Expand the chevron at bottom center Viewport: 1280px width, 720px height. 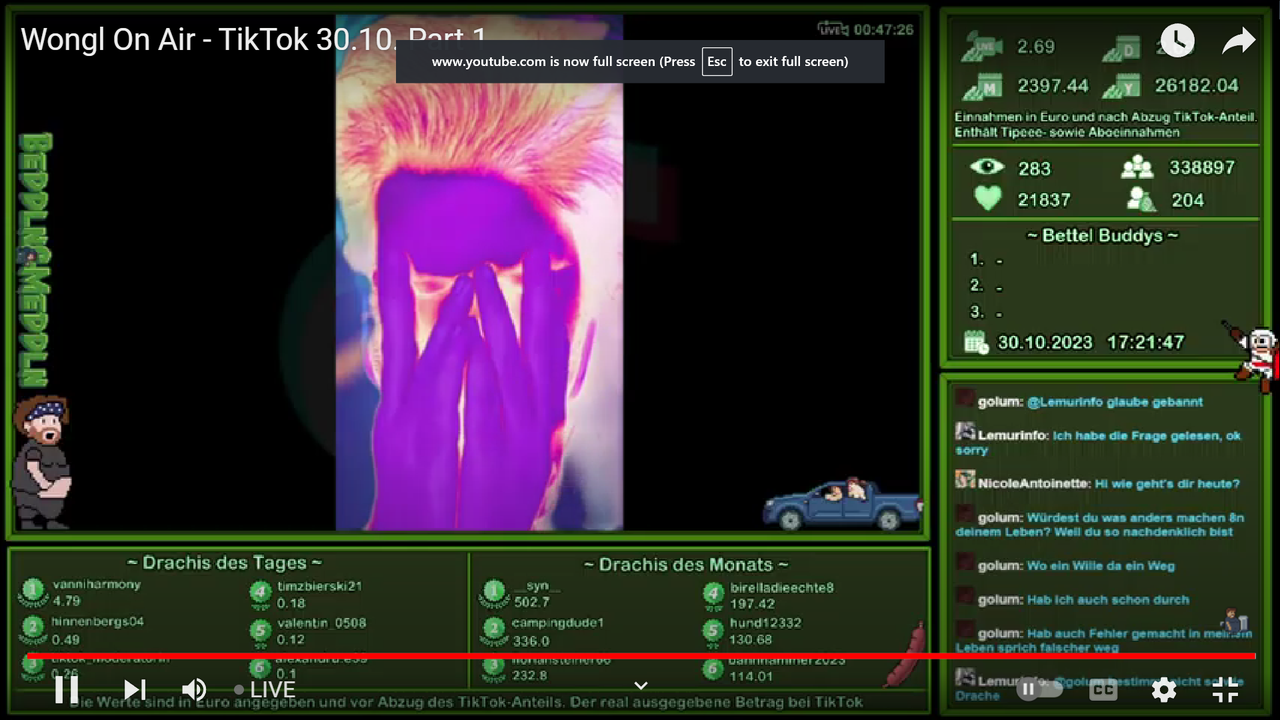pos(641,686)
